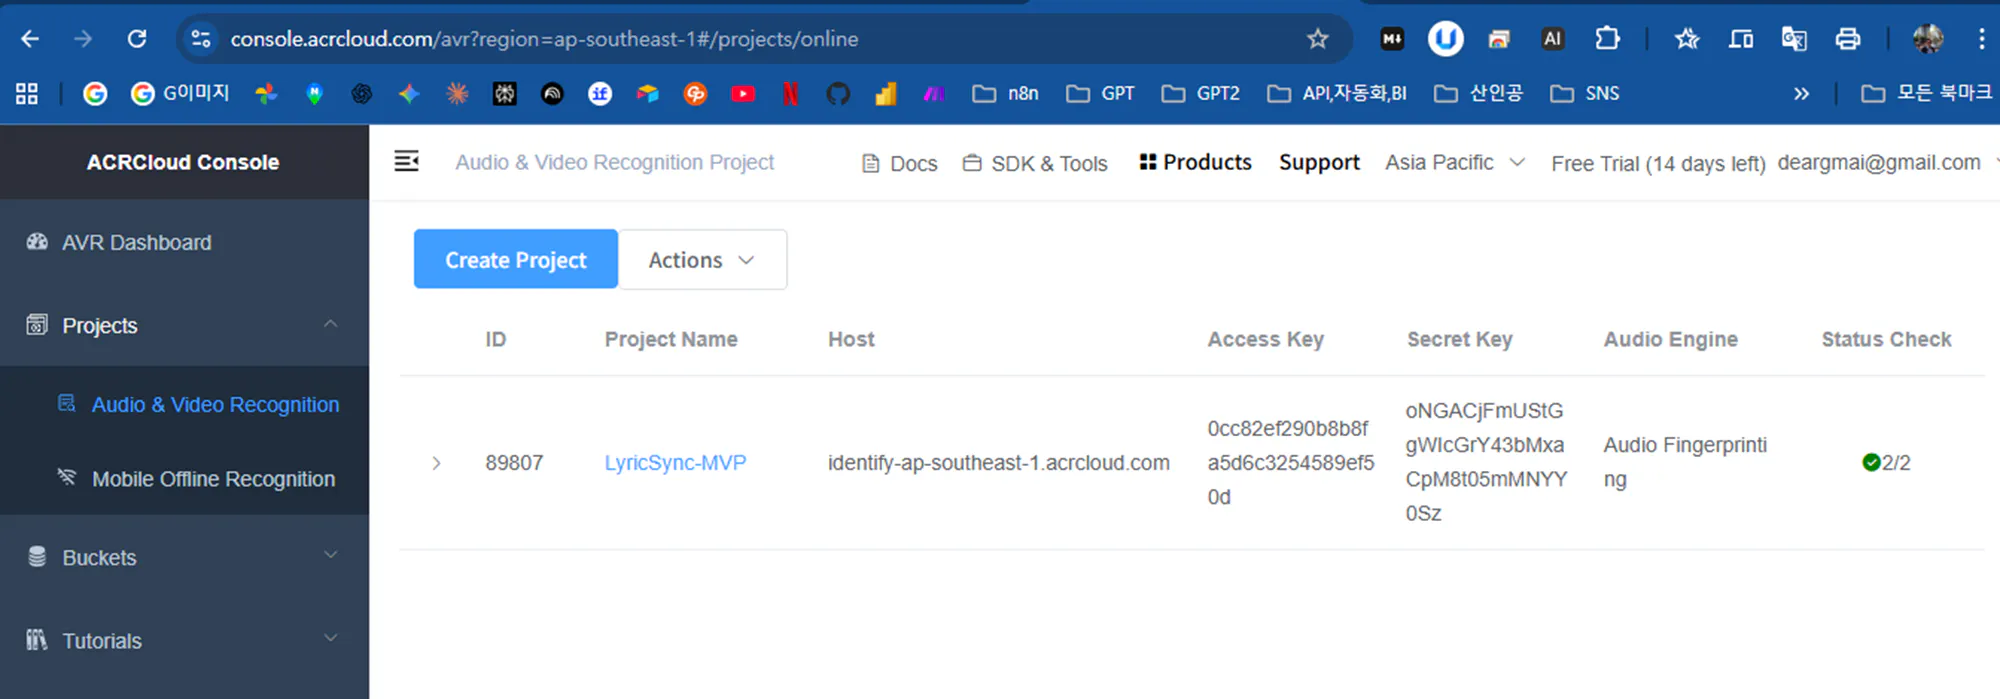Open the AVR Dashboard page

136,243
